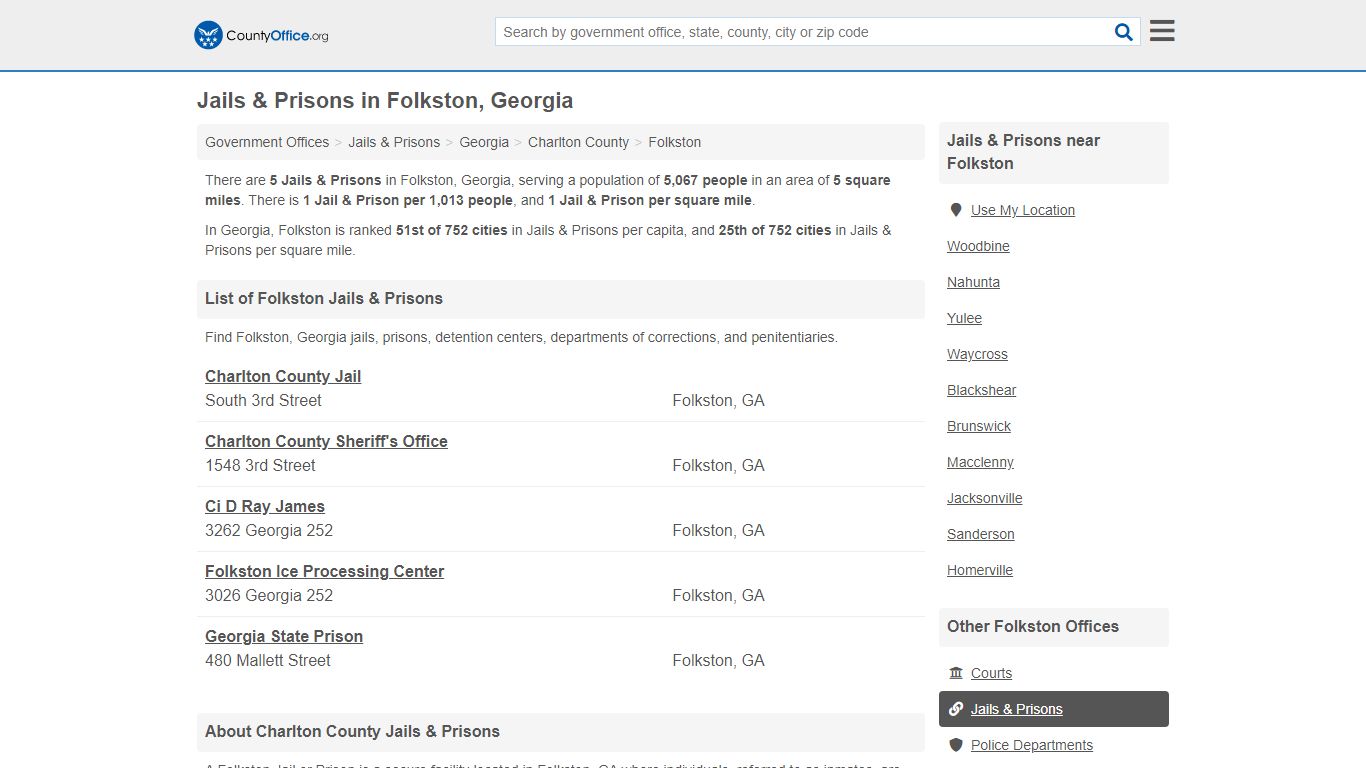Image resolution: width=1366 pixels, height=768 pixels.
Task: Open Courts offices link
Action: (x=991, y=673)
